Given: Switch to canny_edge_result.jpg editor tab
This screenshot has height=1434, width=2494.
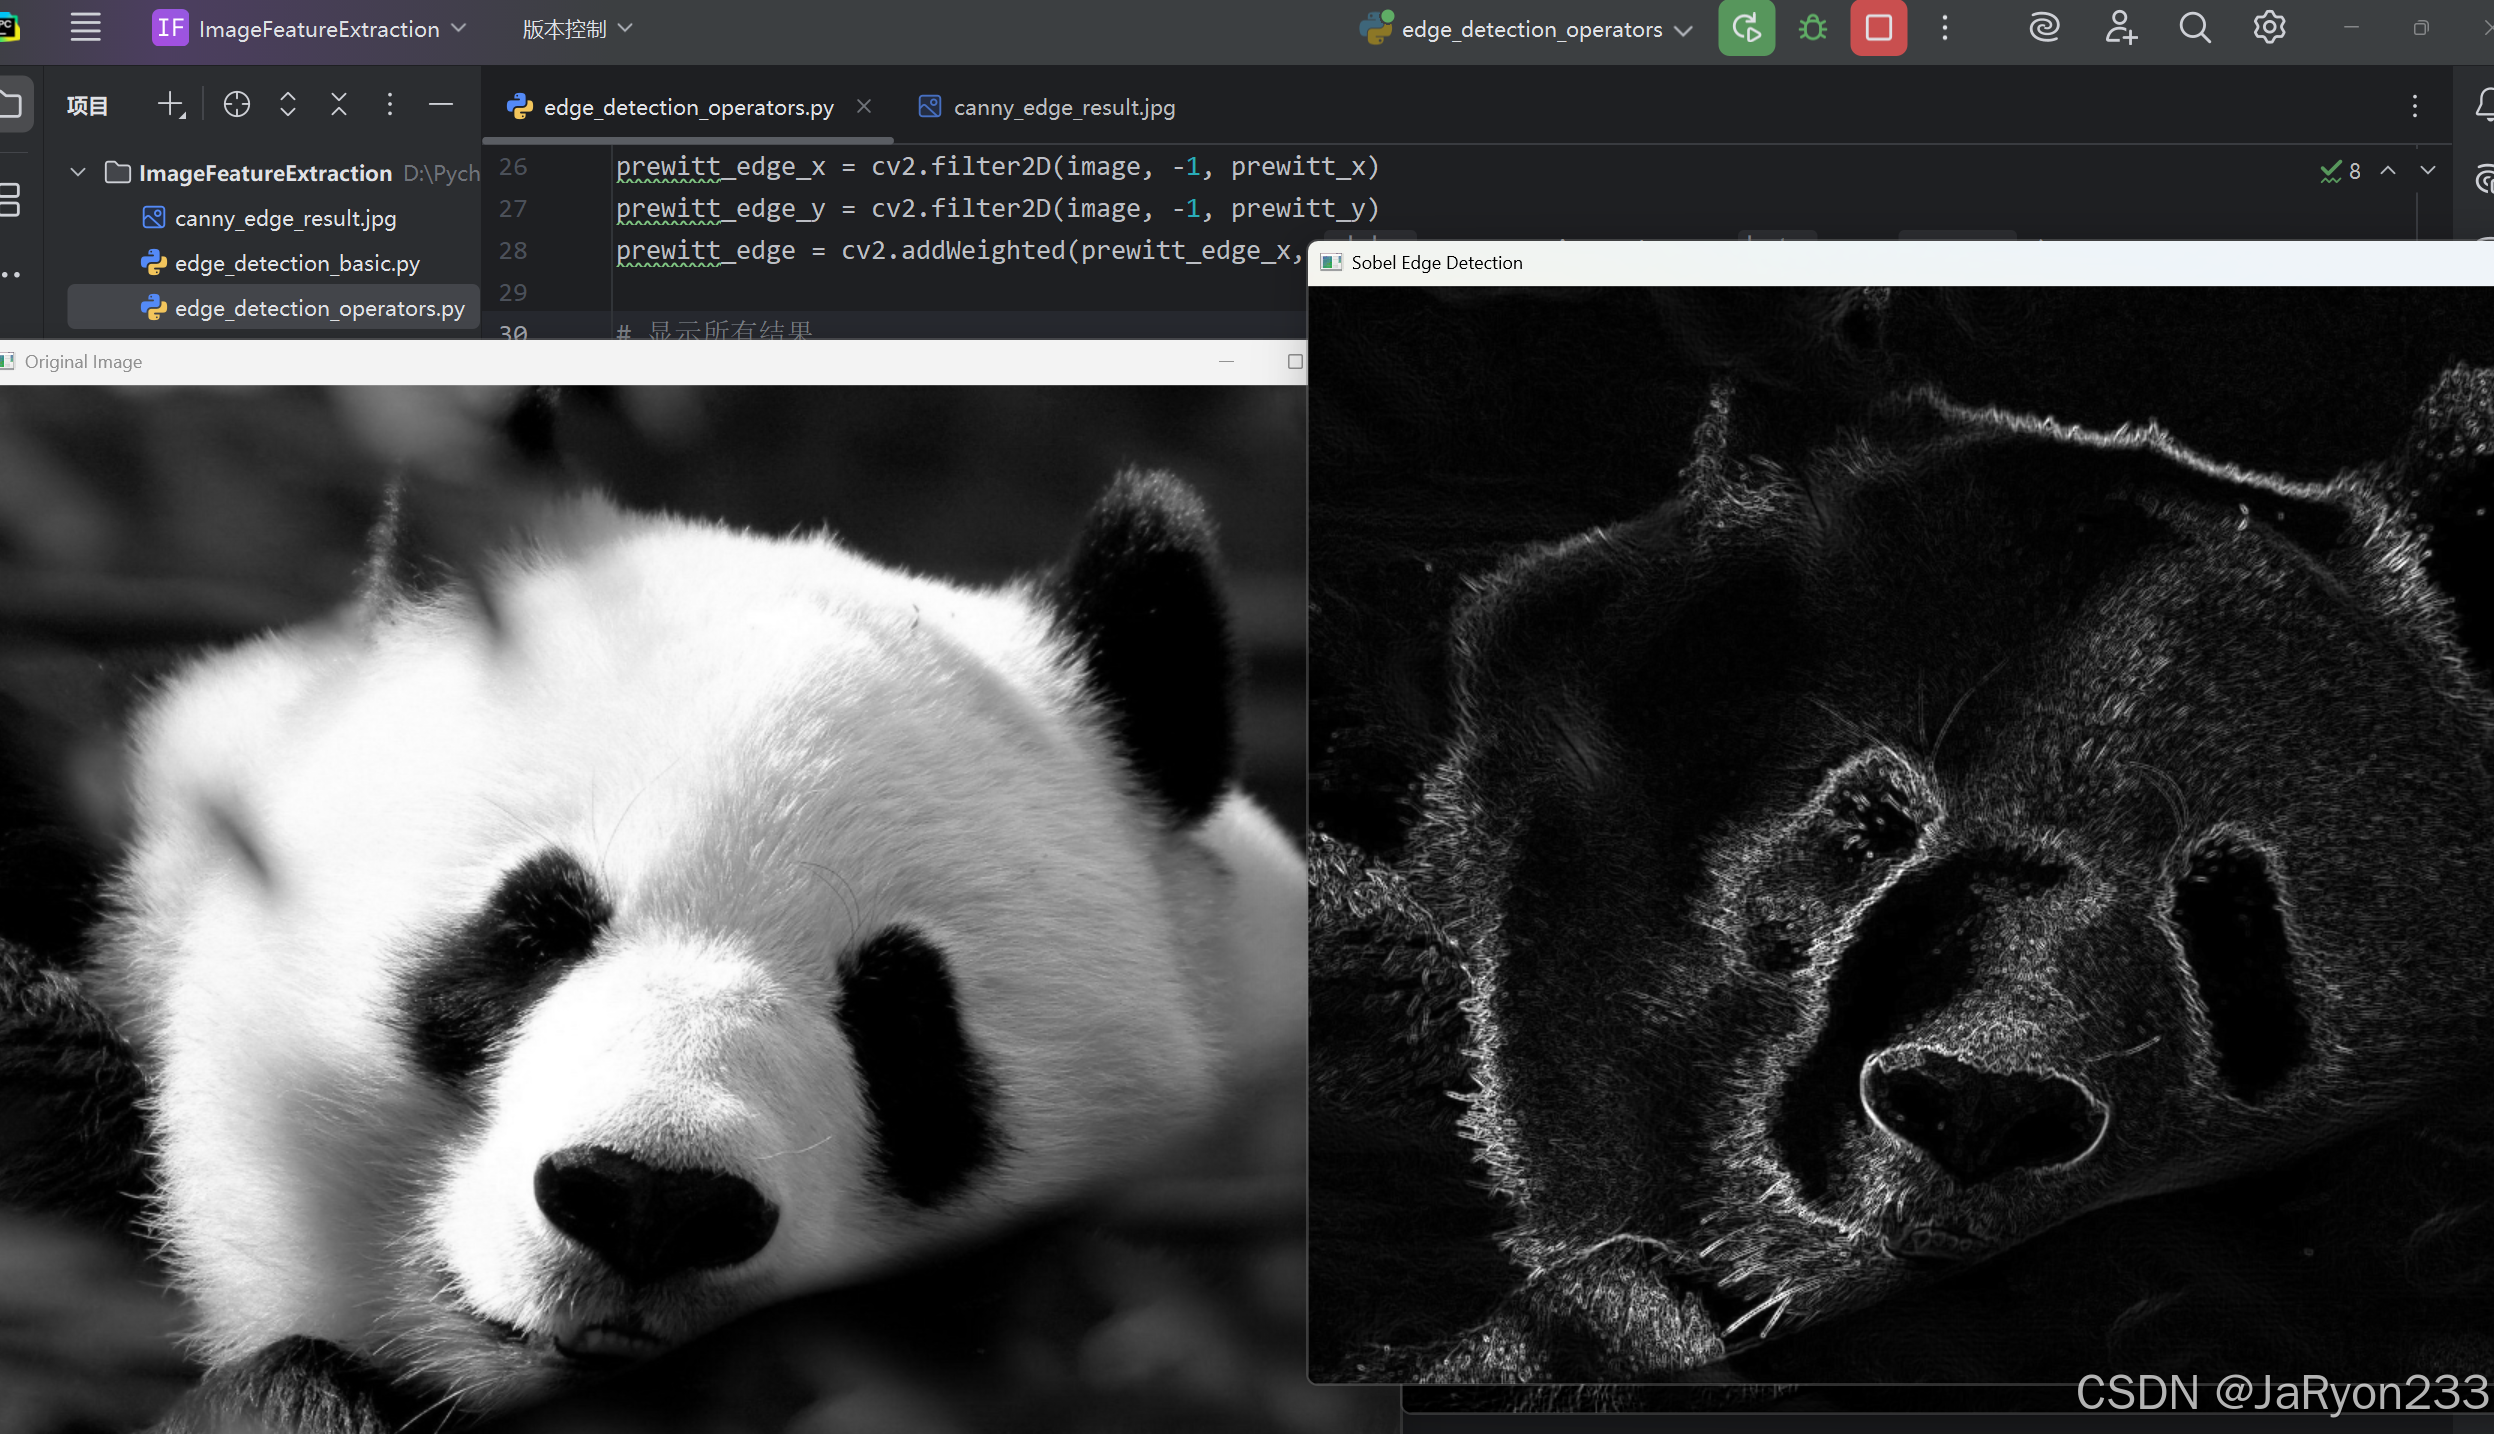Looking at the screenshot, I should (x=1063, y=107).
